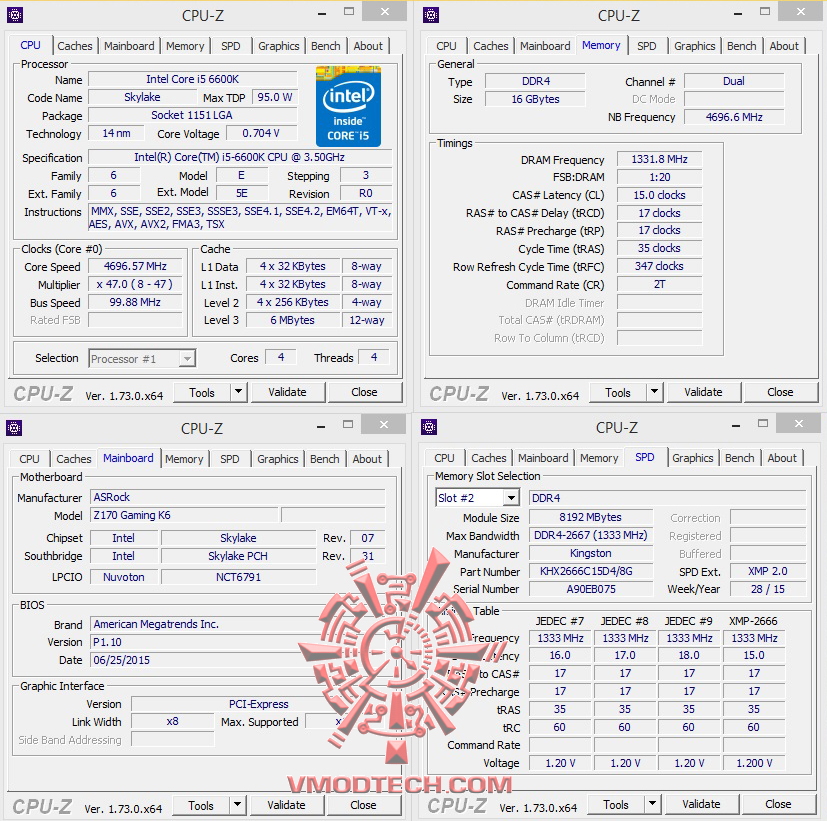Select About tab in the SPD window
The width and height of the screenshot is (827, 821).
782,458
